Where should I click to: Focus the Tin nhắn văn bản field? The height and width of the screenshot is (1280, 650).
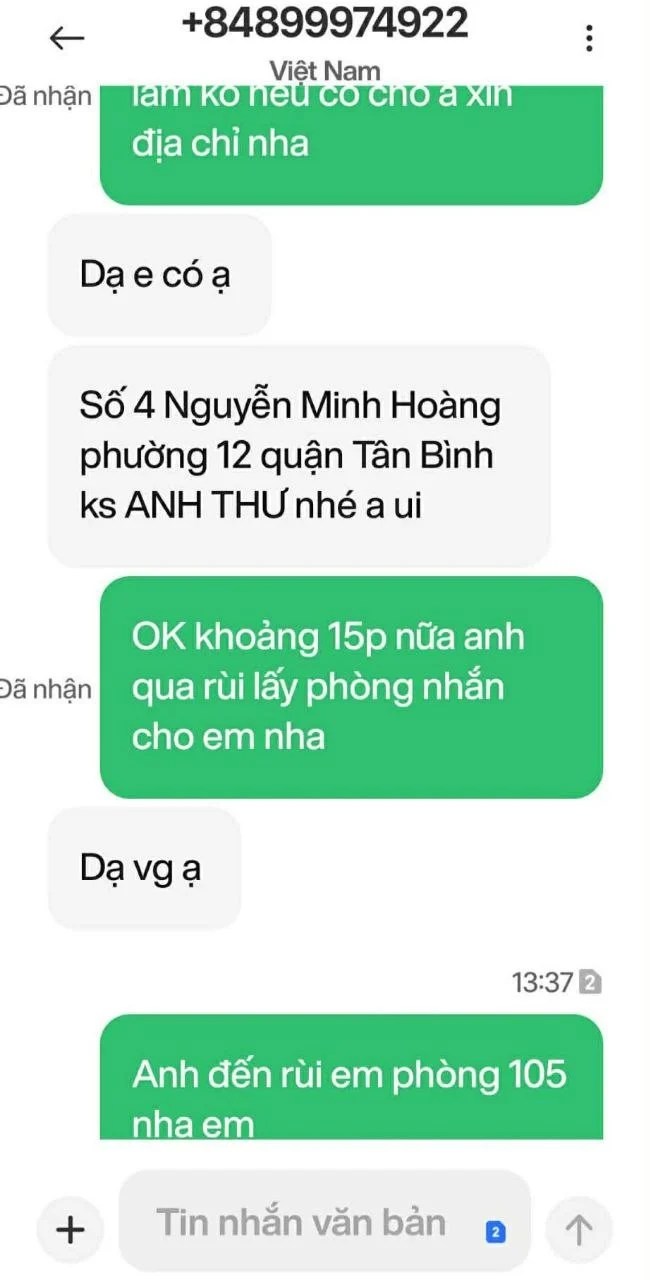(325, 1222)
